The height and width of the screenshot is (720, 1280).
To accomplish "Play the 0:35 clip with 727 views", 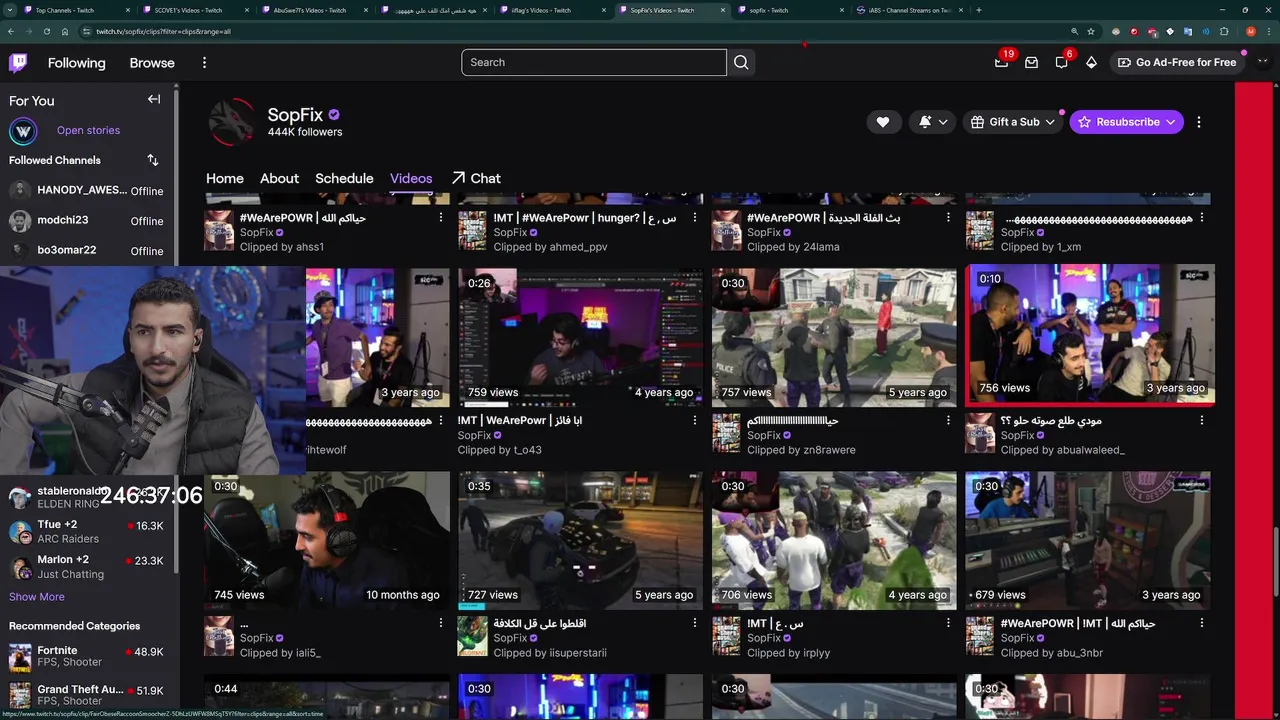I will (x=580, y=539).
